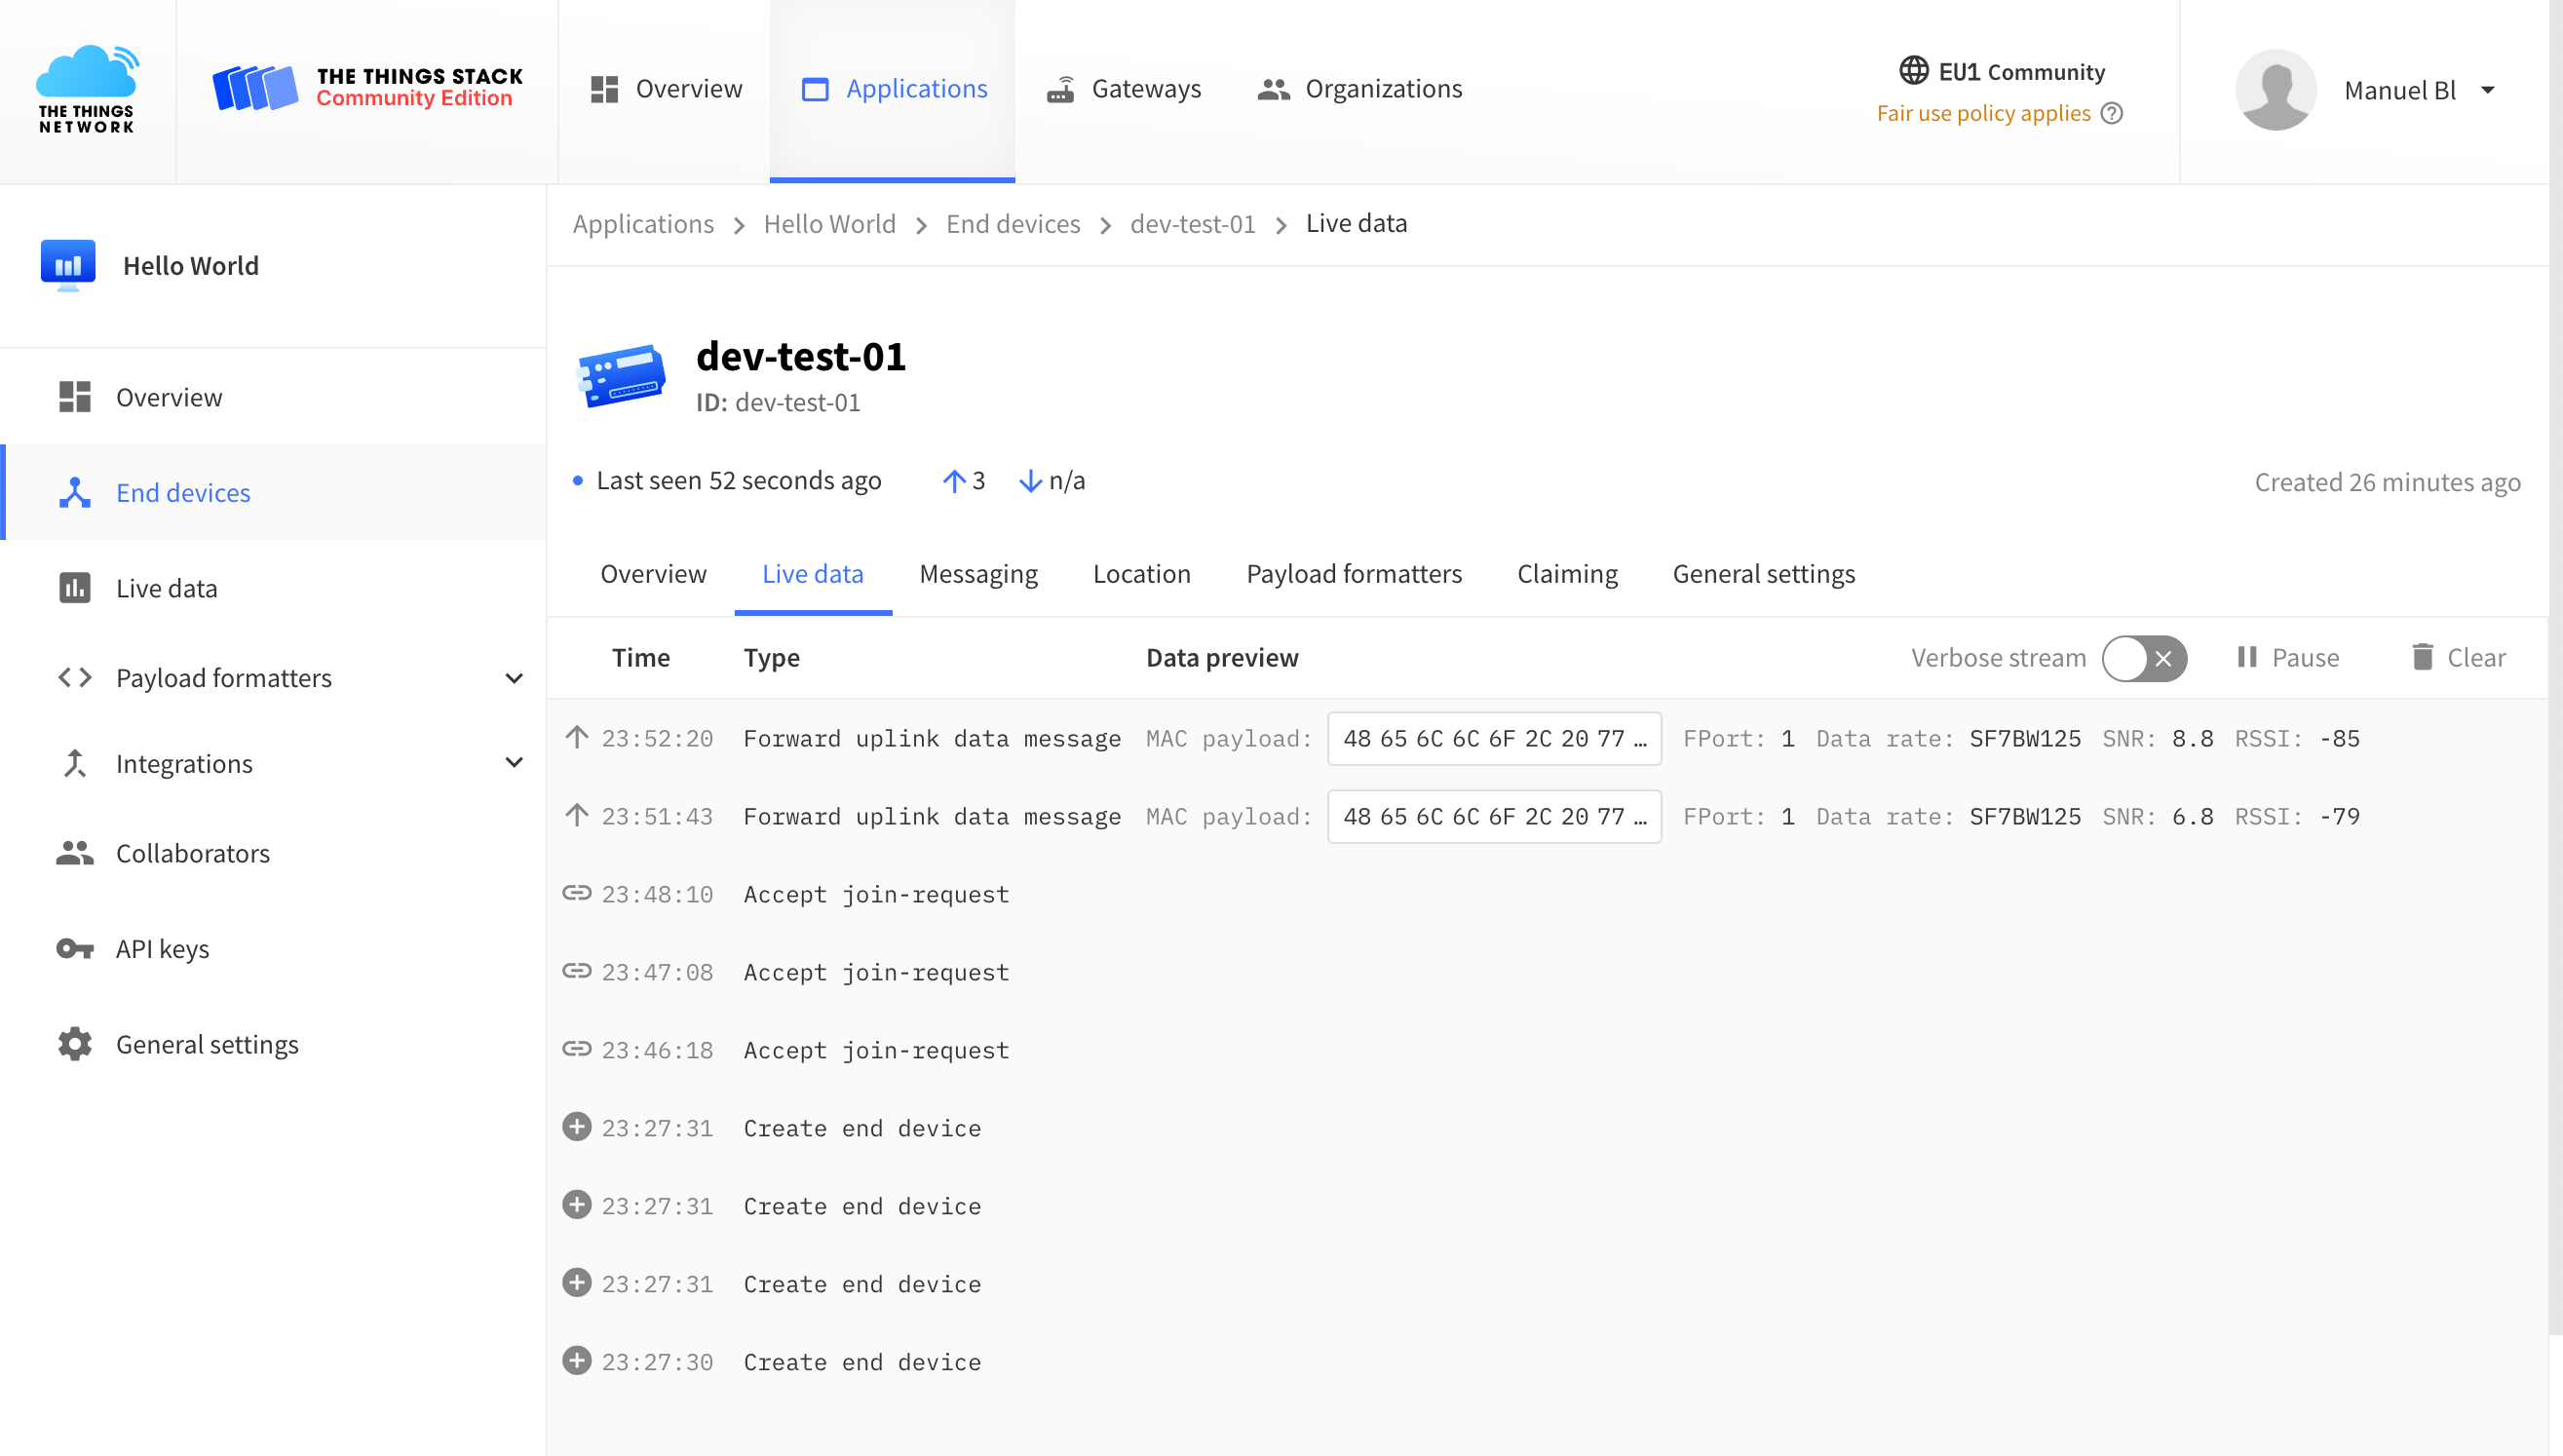Click the API keys key icon
The height and width of the screenshot is (1456, 2563).
[x=75, y=948]
